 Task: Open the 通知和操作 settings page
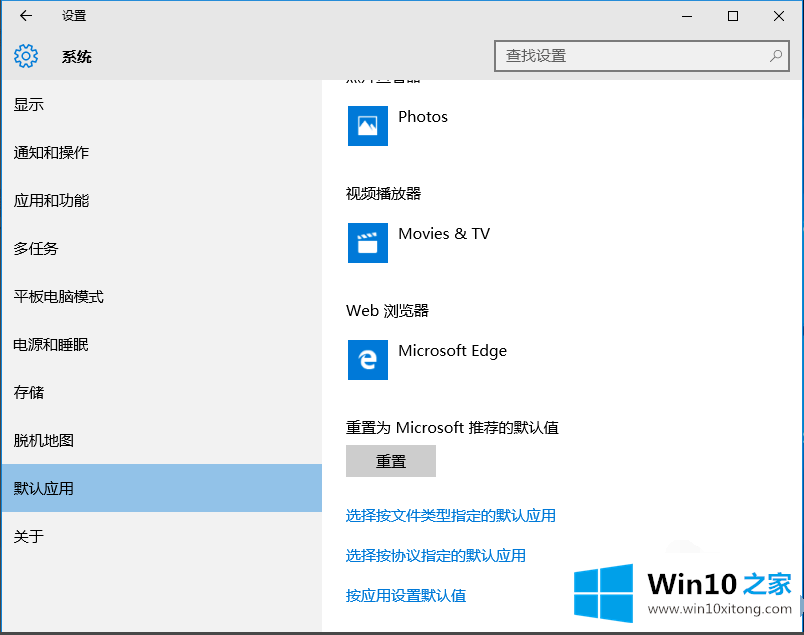(x=162, y=152)
